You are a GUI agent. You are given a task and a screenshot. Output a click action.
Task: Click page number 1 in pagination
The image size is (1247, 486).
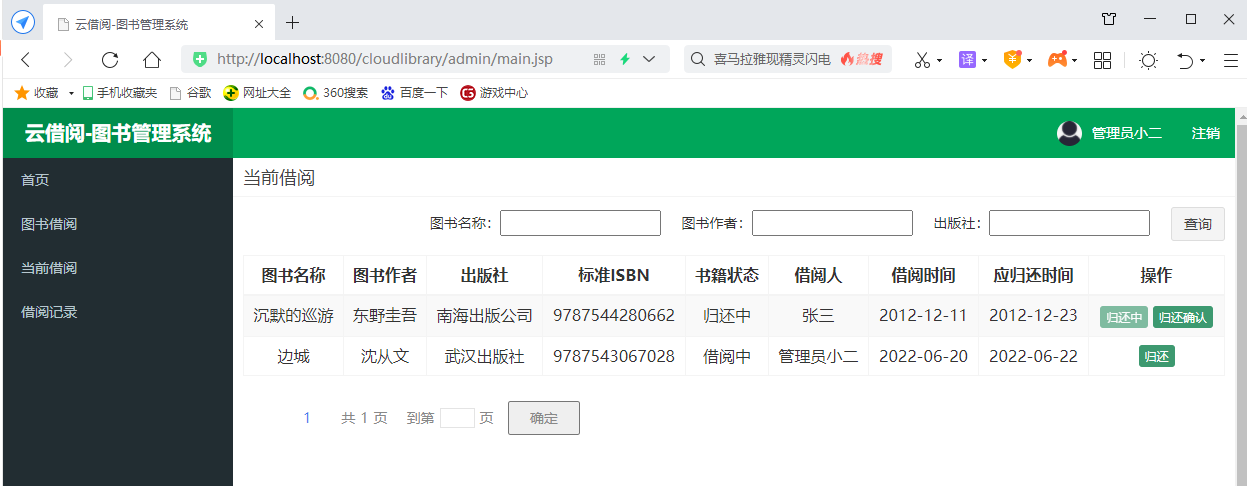307,418
